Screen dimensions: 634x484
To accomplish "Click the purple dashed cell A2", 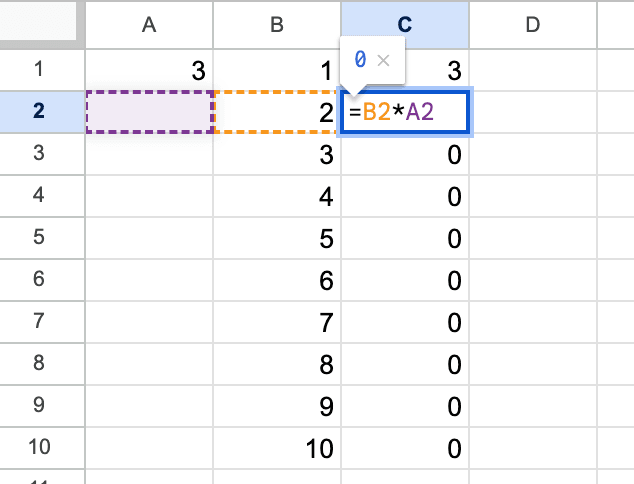I will click(x=150, y=112).
